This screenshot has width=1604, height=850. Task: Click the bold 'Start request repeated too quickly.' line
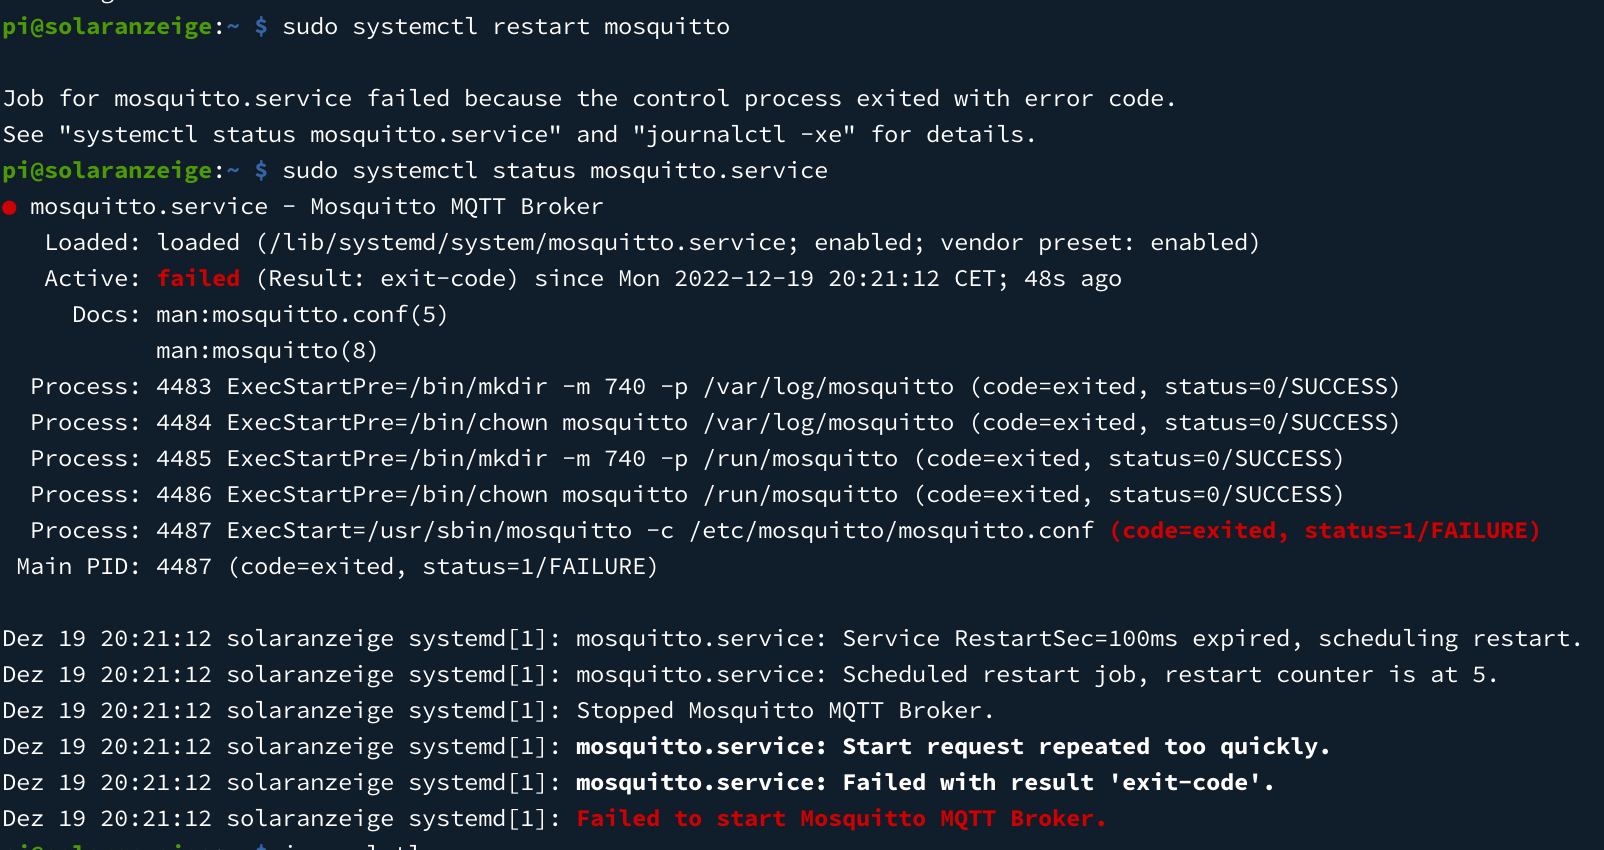(x=952, y=747)
